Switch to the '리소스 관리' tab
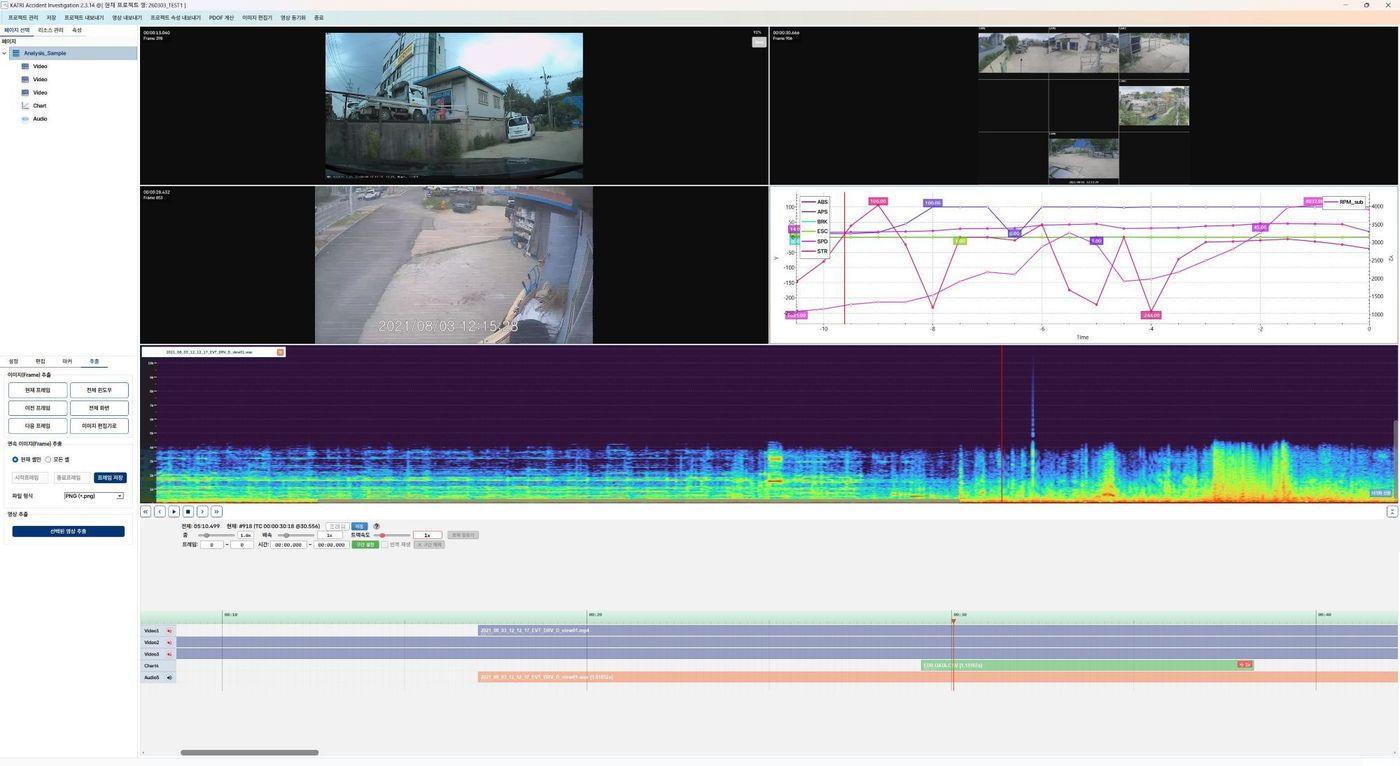Image resolution: width=1400 pixels, height=766 pixels. pyautogui.click(x=50, y=30)
